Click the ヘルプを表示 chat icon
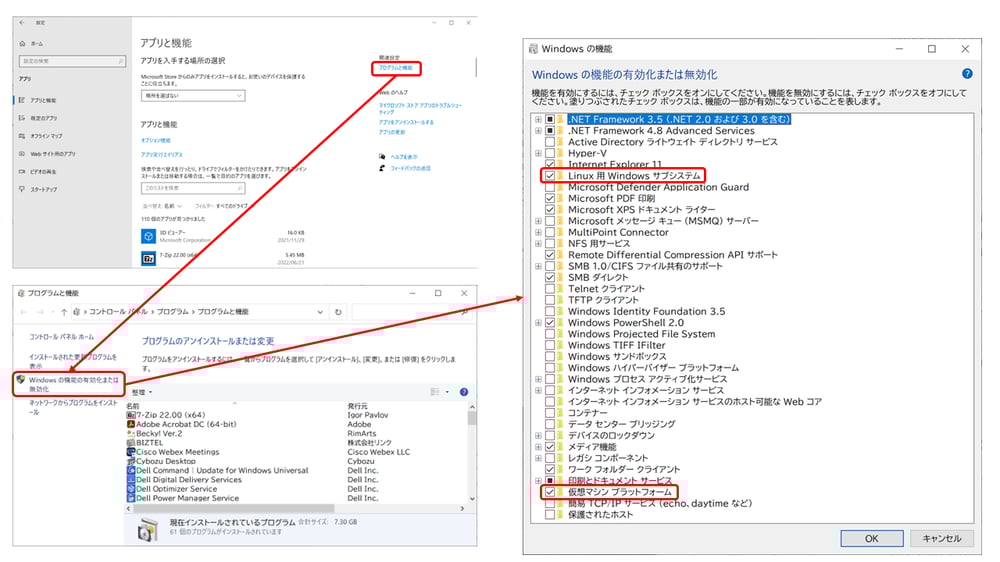The height and width of the screenshot is (562, 1000). (x=382, y=156)
